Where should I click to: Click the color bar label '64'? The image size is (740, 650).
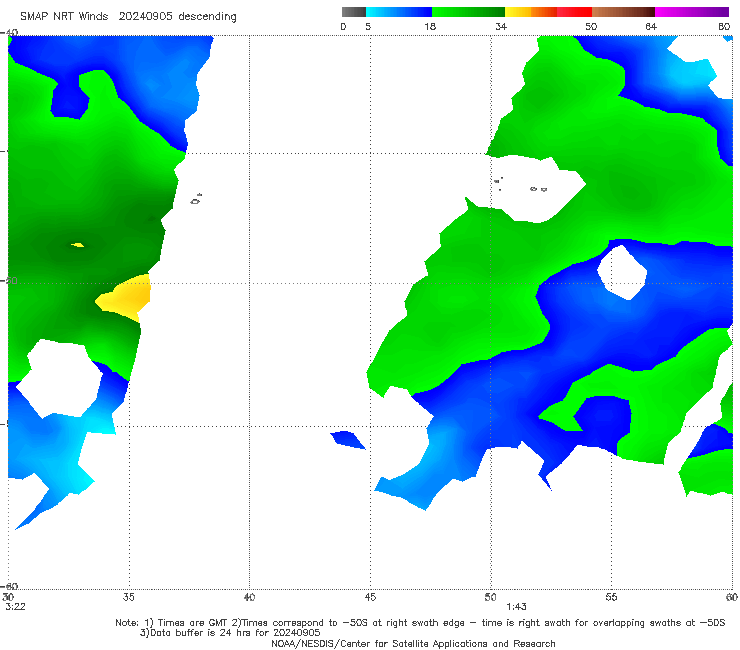coord(651,26)
